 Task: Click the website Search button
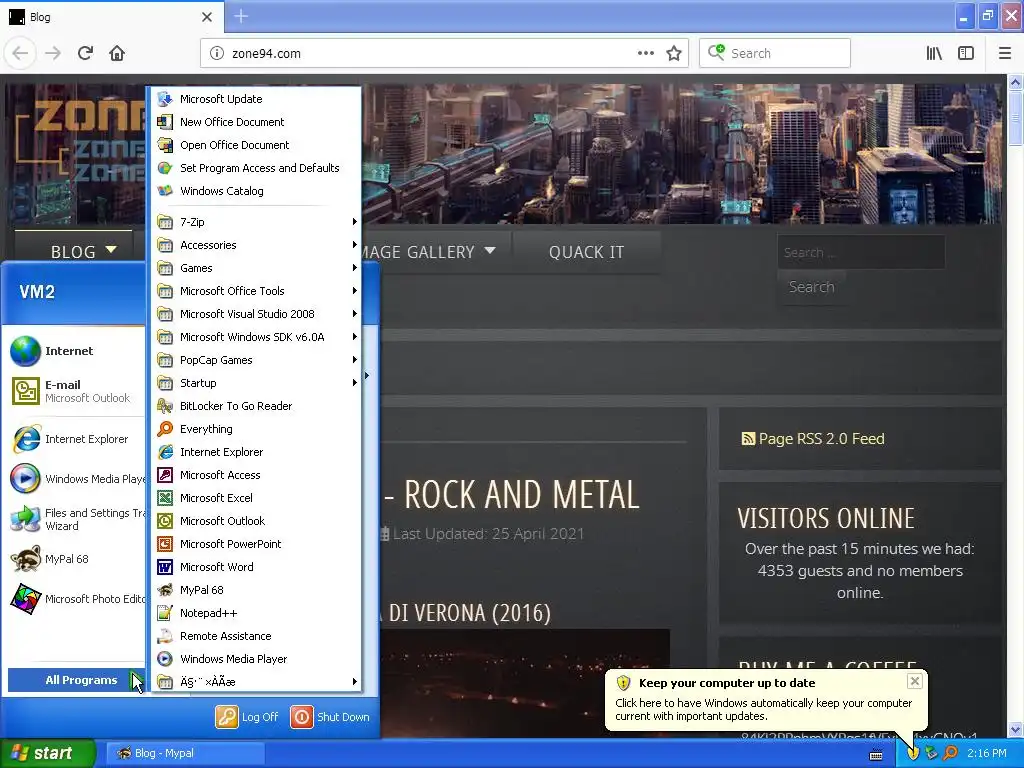pos(812,287)
